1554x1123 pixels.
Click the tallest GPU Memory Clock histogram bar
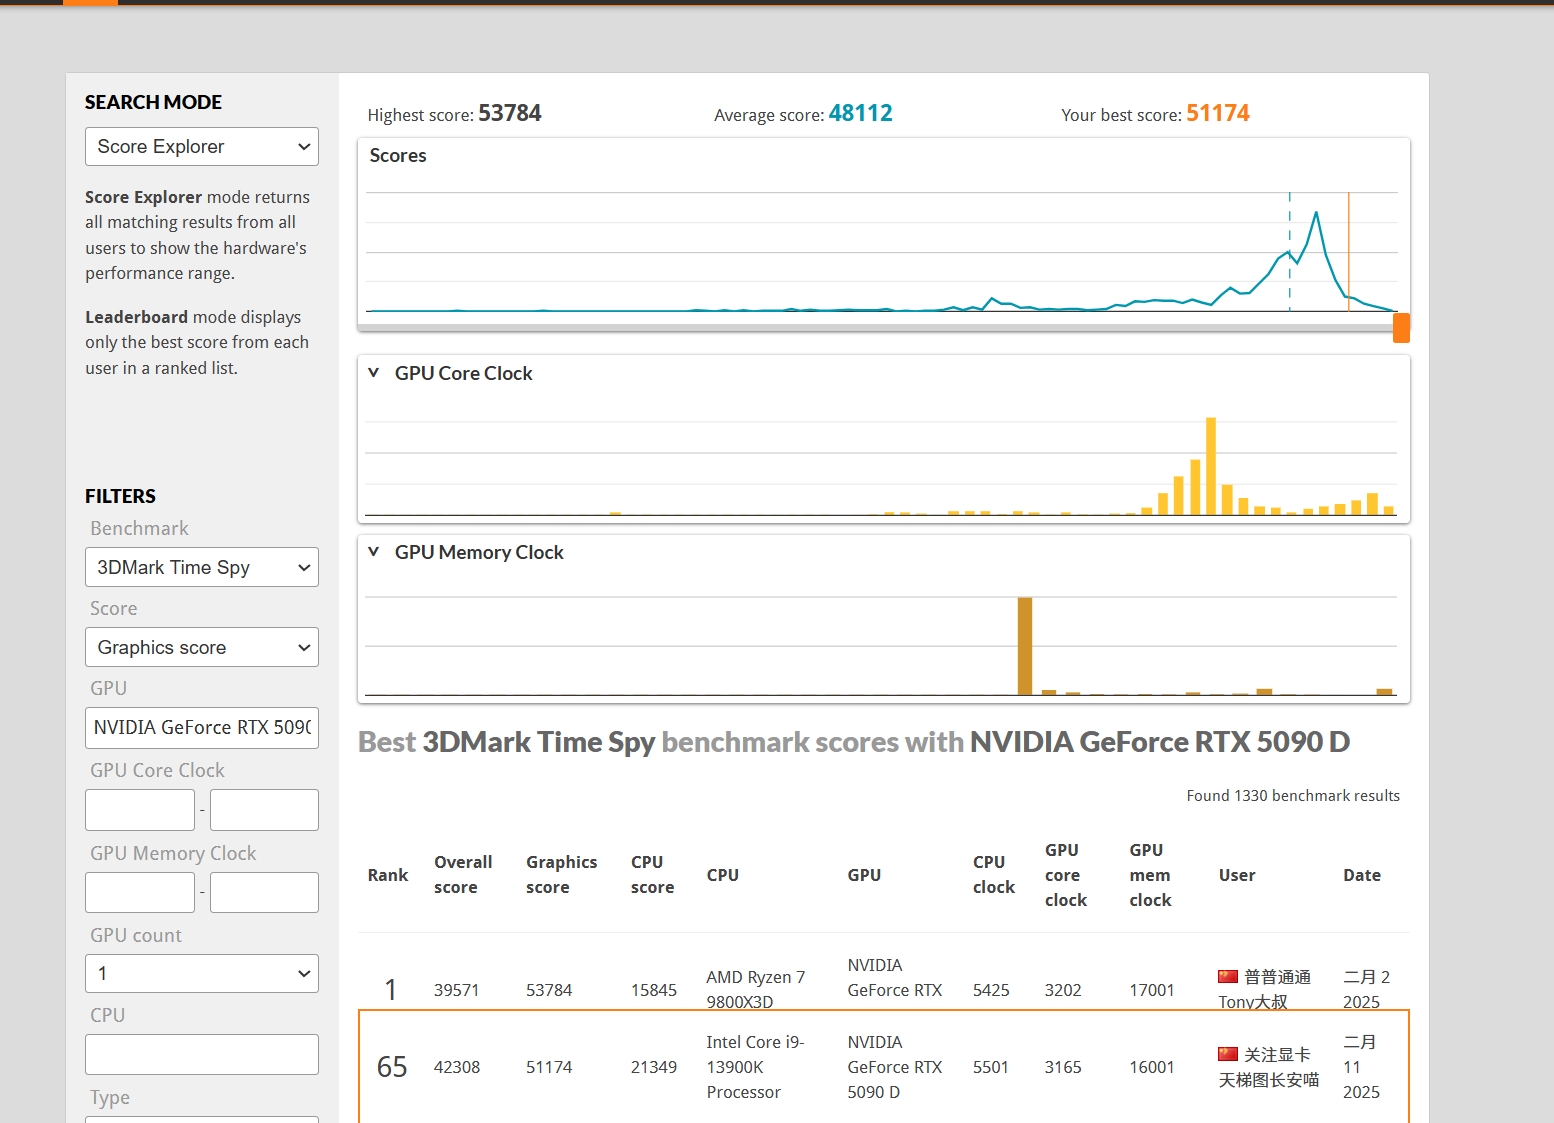1025,646
